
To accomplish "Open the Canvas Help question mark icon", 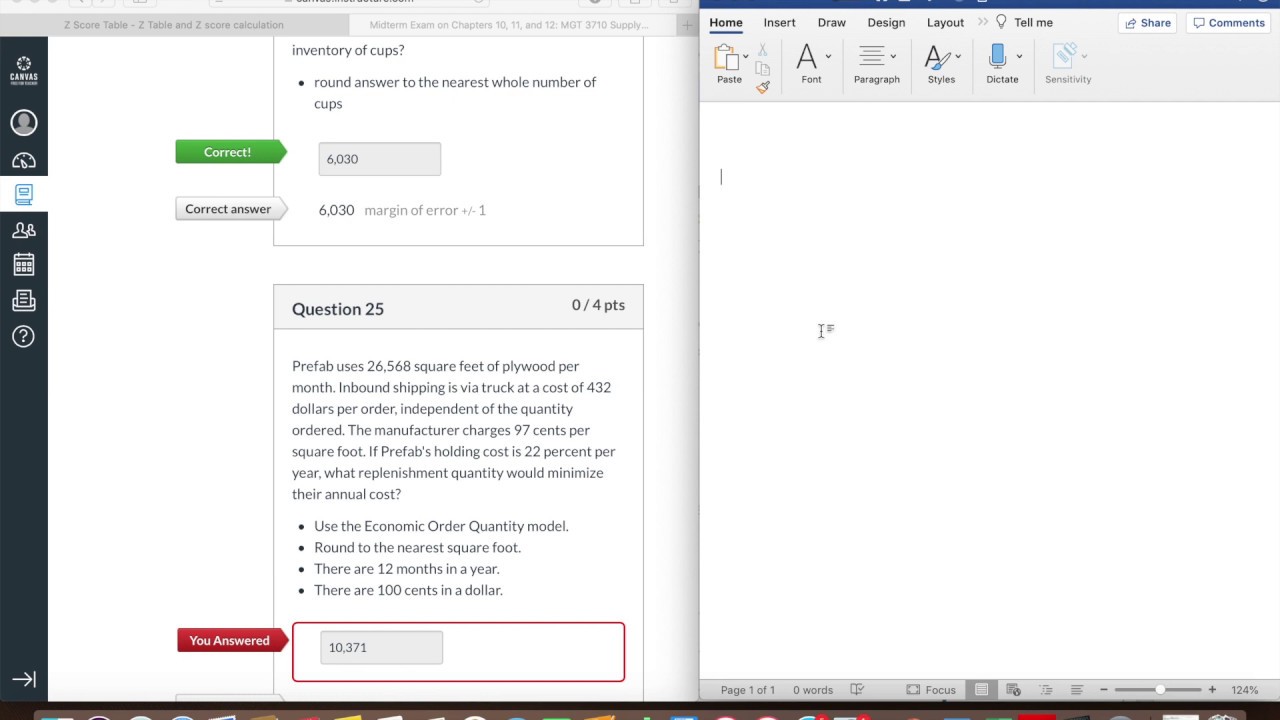I will coord(24,336).
